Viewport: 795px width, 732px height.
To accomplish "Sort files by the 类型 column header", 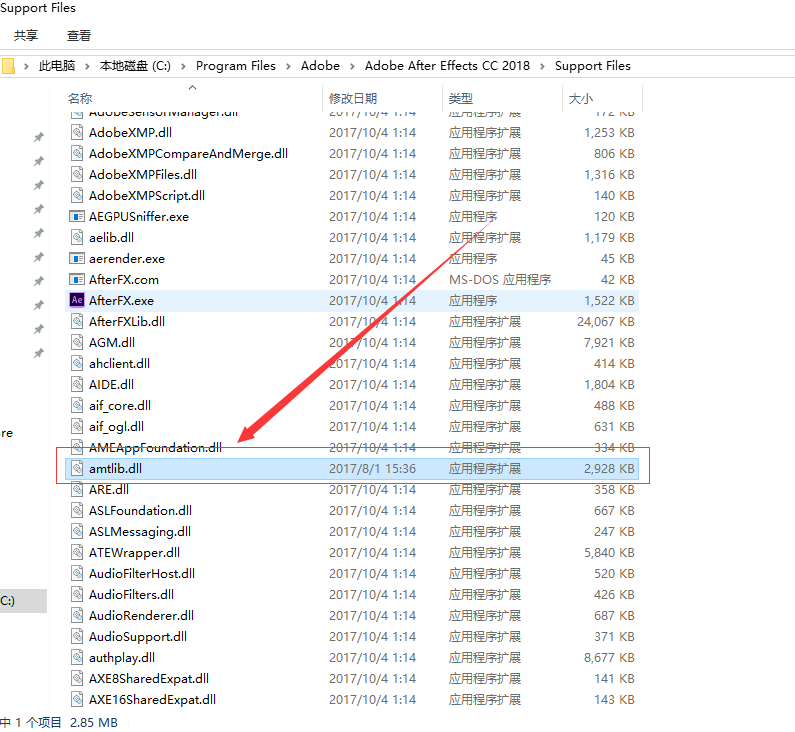I will click(x=460, y=98).
